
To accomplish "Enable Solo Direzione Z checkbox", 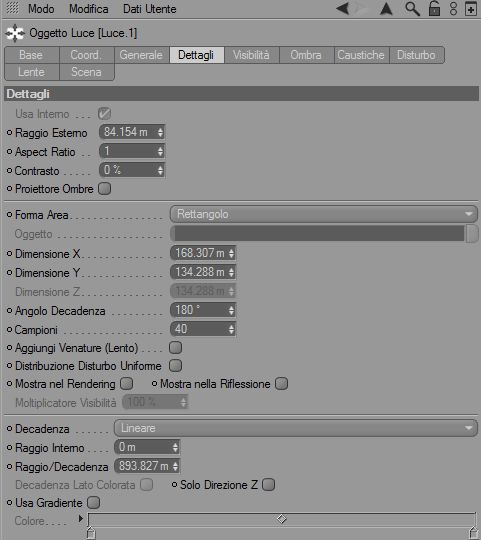I will (x=268, y=485).
